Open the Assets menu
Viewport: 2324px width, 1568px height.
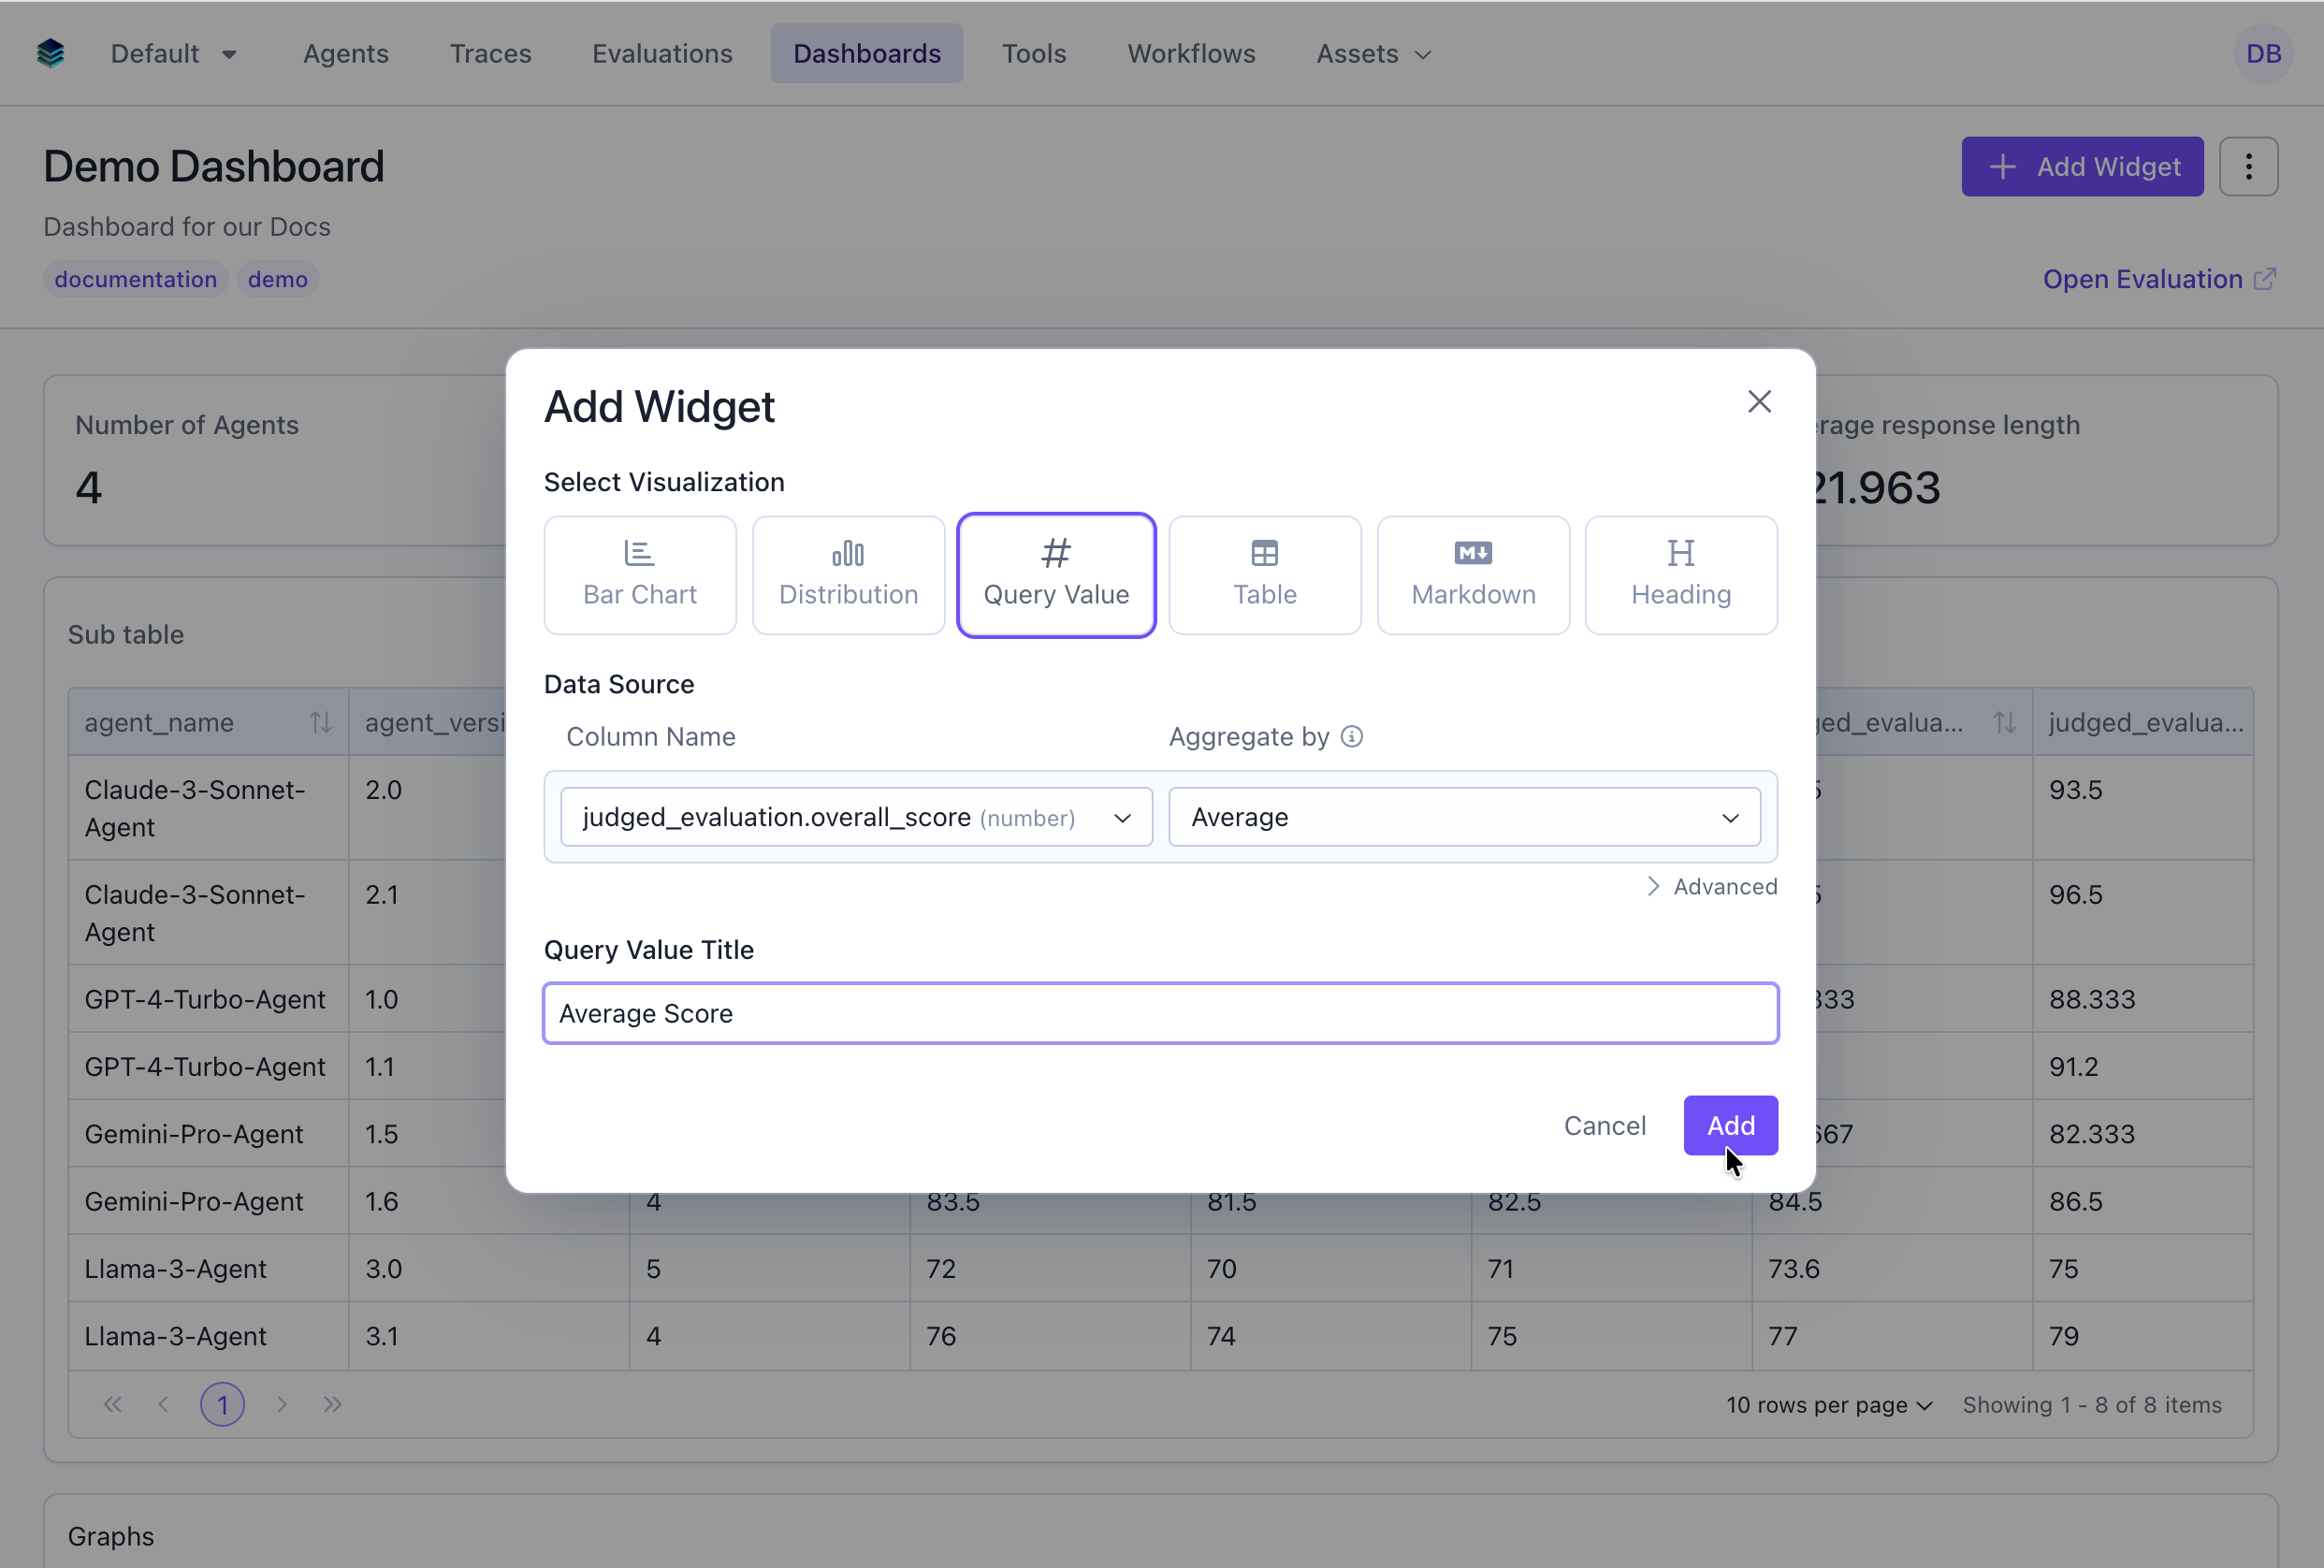[x=1372, y=53]
